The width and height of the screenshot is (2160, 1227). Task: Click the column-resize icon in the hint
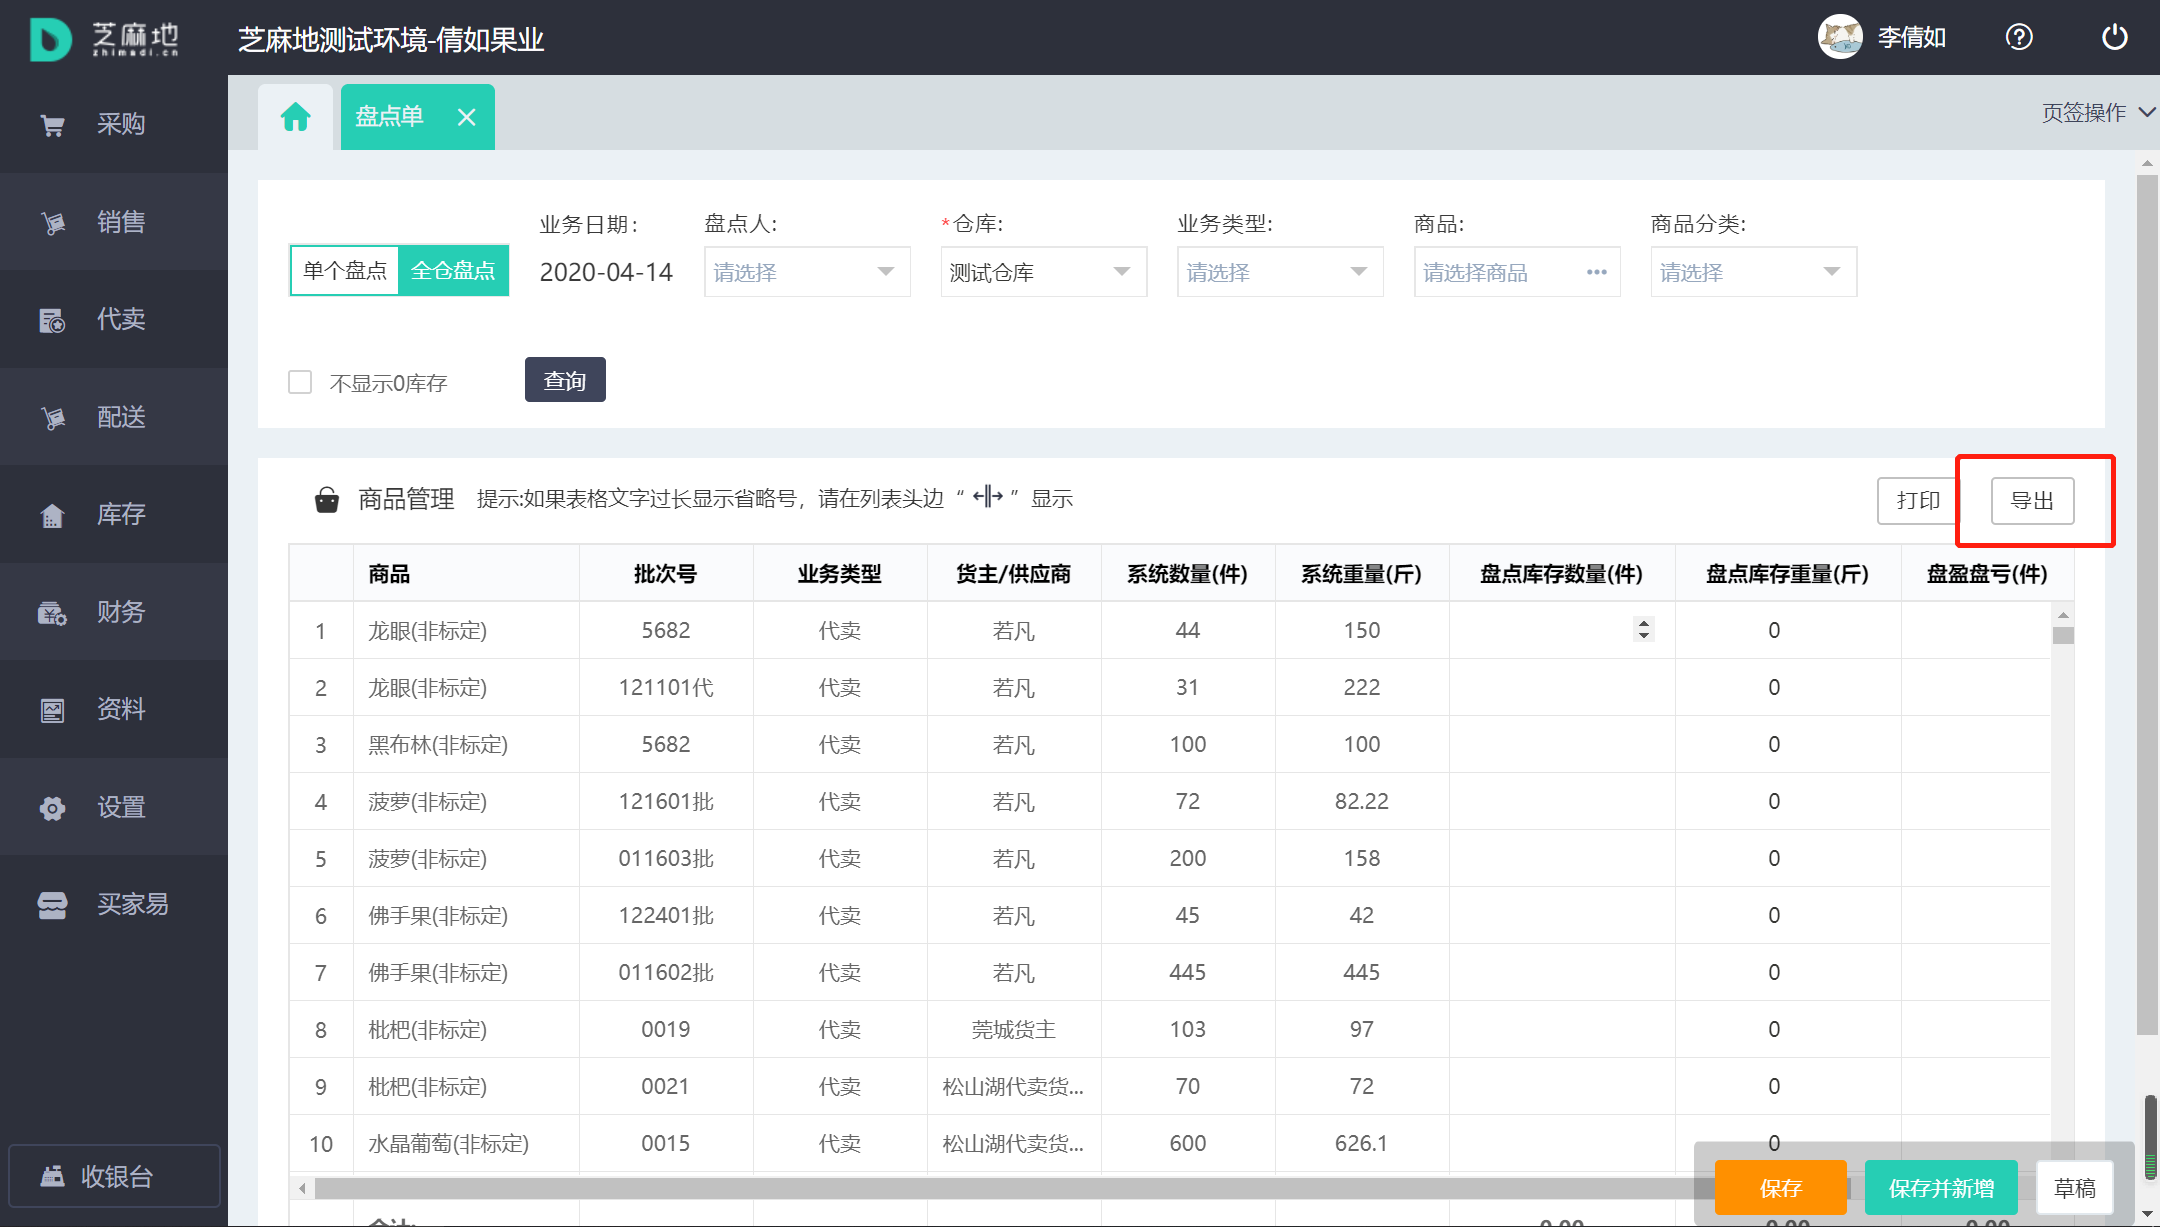tap(987, 496)
